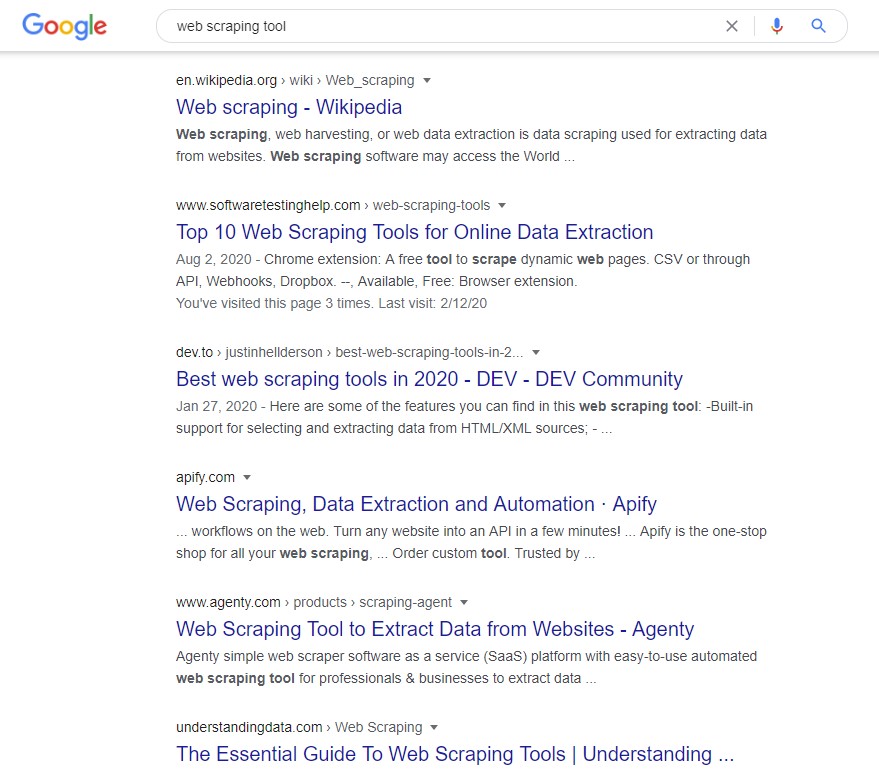Image resolution: width=879 pixels, height=773 pixels.
Task: Expand the dropdown arrow next to en.wikipedia.org URL
Action: click(x=427, y=81)
